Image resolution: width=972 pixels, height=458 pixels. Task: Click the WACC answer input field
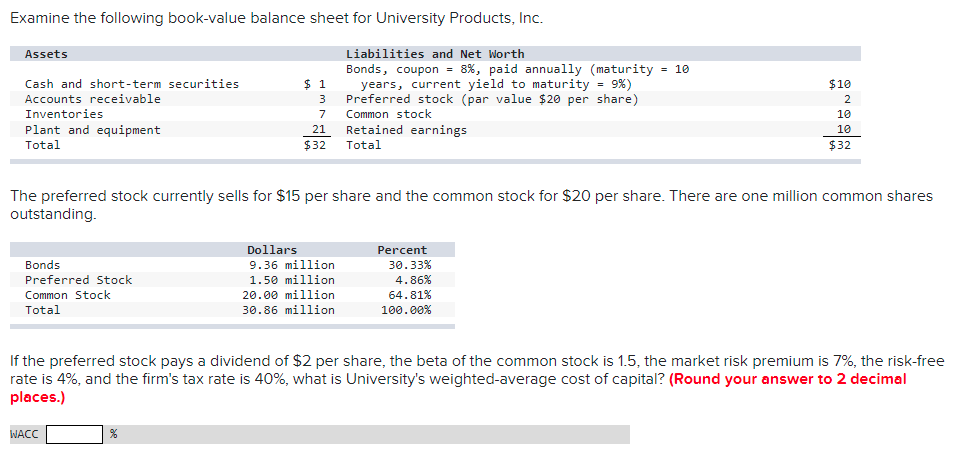click(x=74, y=434)
